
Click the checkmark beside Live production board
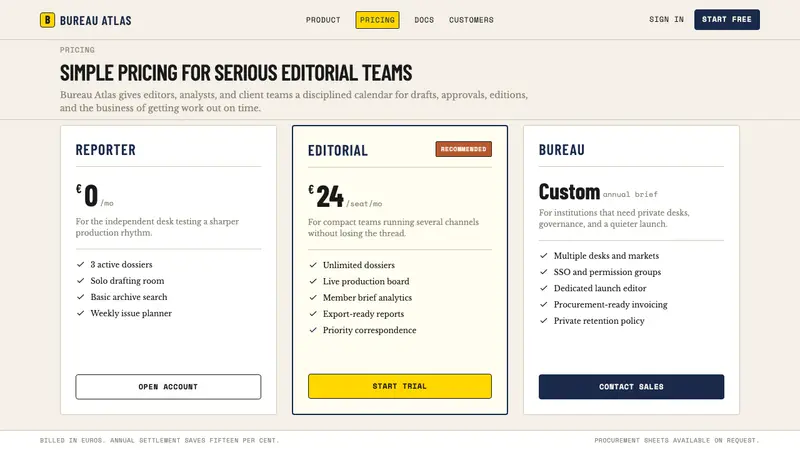point(313,281)
